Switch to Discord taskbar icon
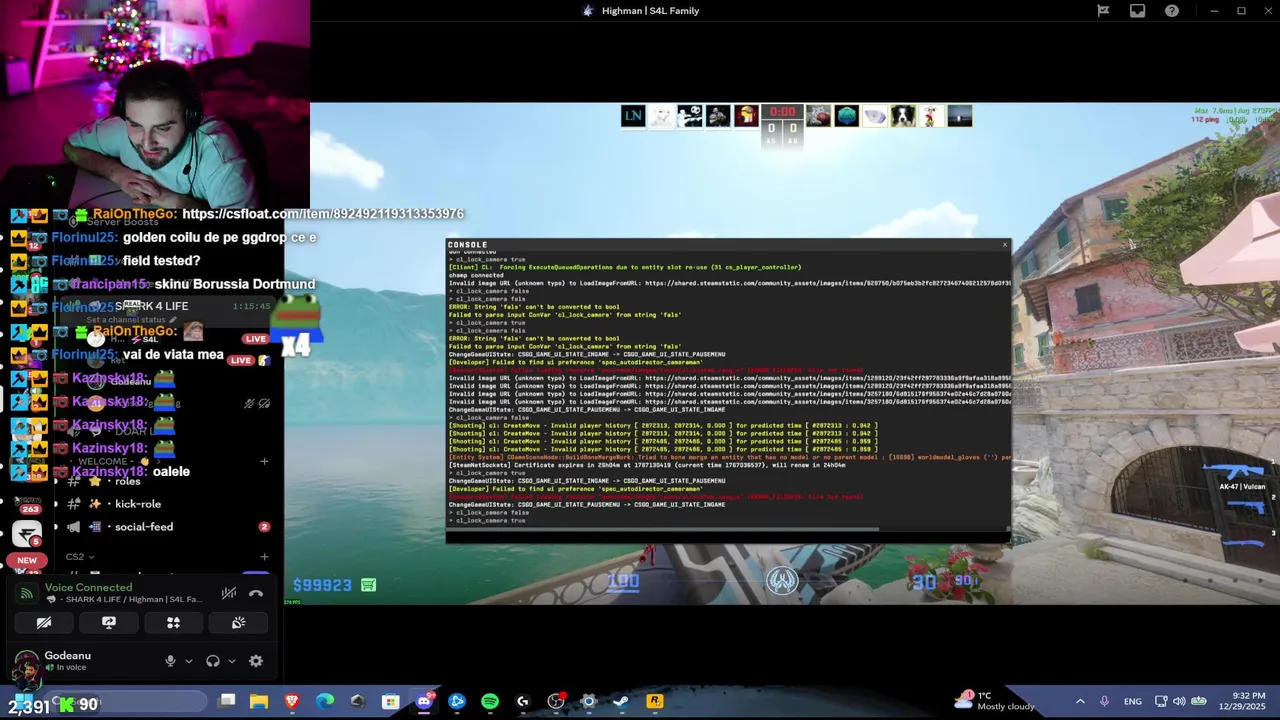 tap(424, 702)
